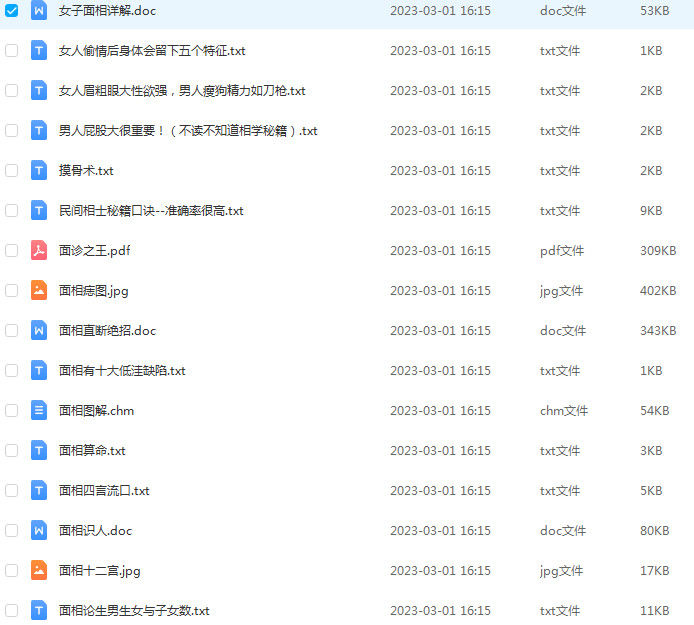The width and height of the screenshot is (694, 625).
Task: Click the date in 摸骨术.txt row
Action: [x=440, y=170]
